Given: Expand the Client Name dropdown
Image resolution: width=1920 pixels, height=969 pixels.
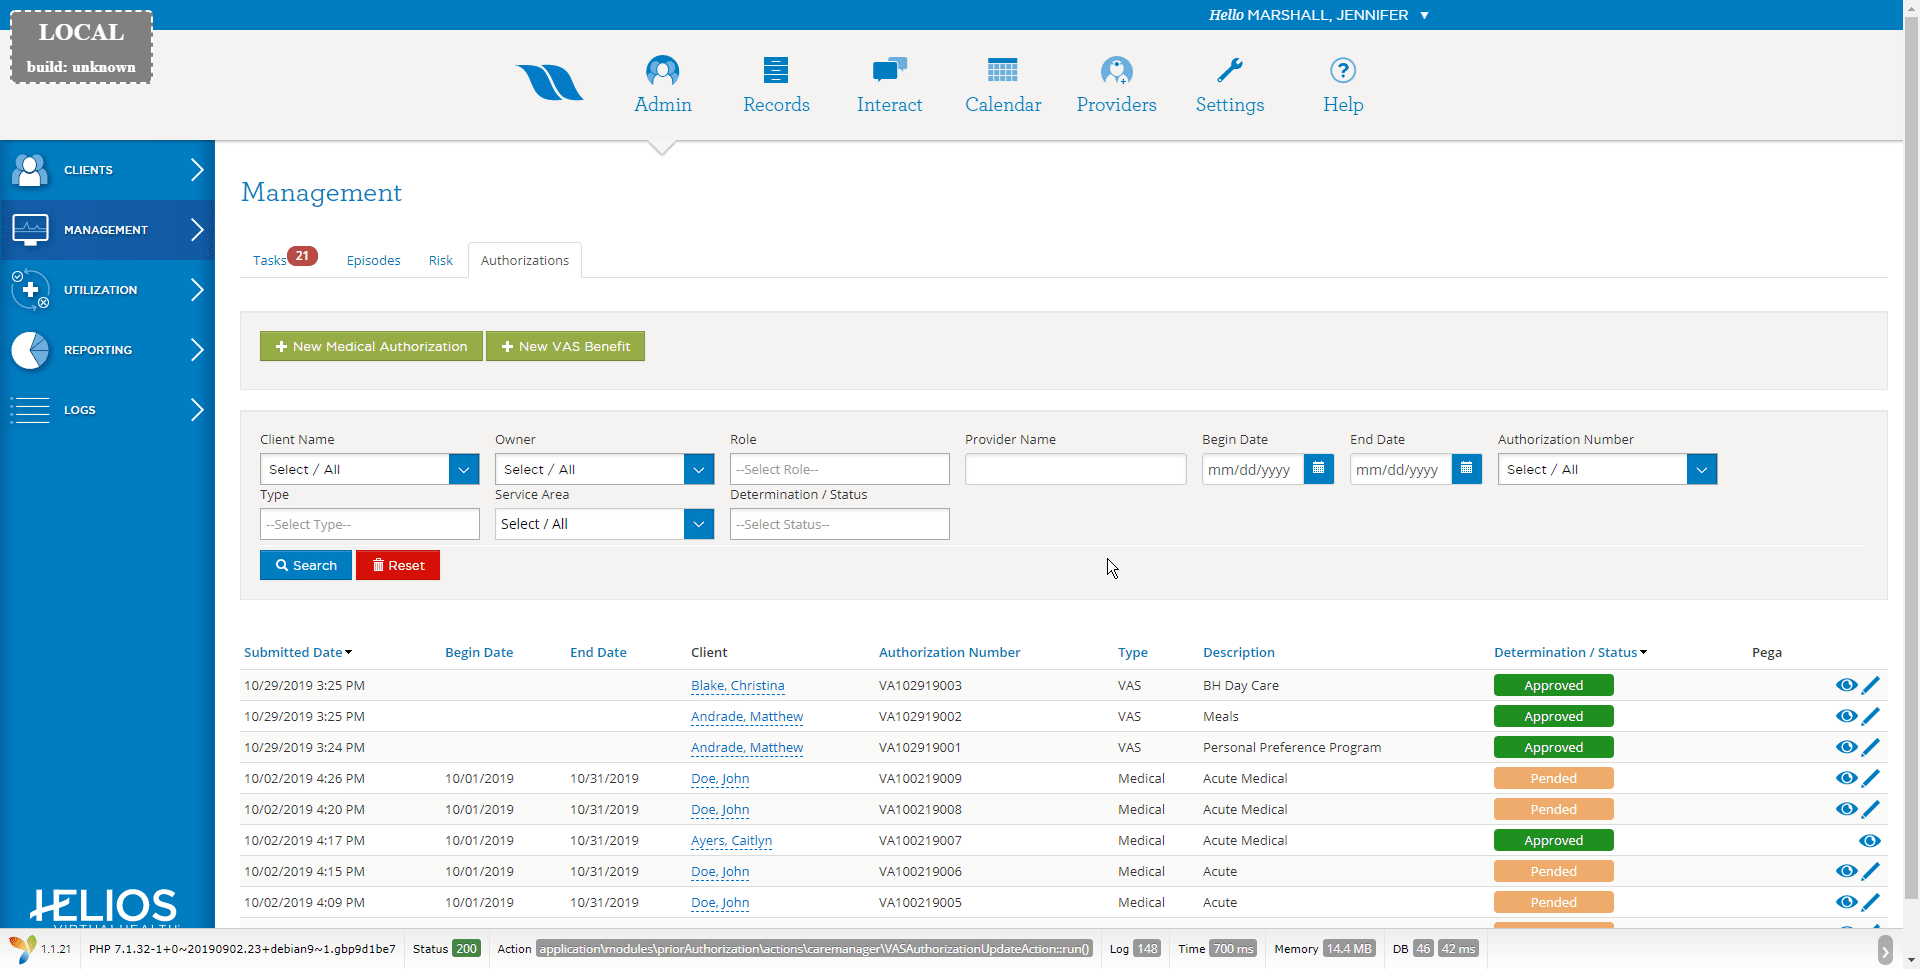Looking at the screenshot, I should [463, 469].
